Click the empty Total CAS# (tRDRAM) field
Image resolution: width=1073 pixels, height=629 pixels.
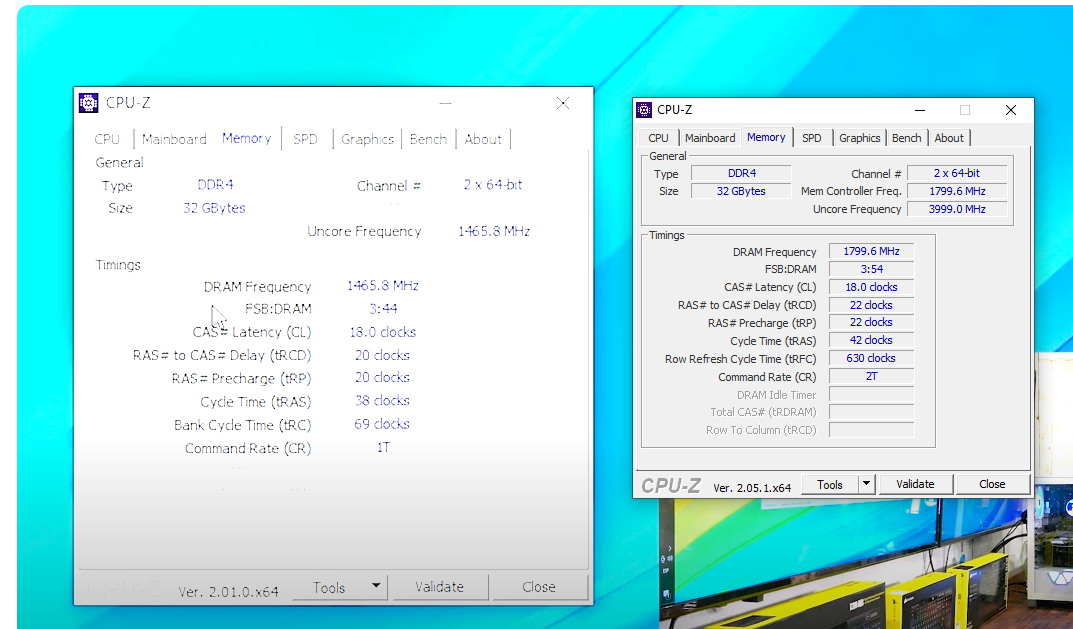(871, 411)
